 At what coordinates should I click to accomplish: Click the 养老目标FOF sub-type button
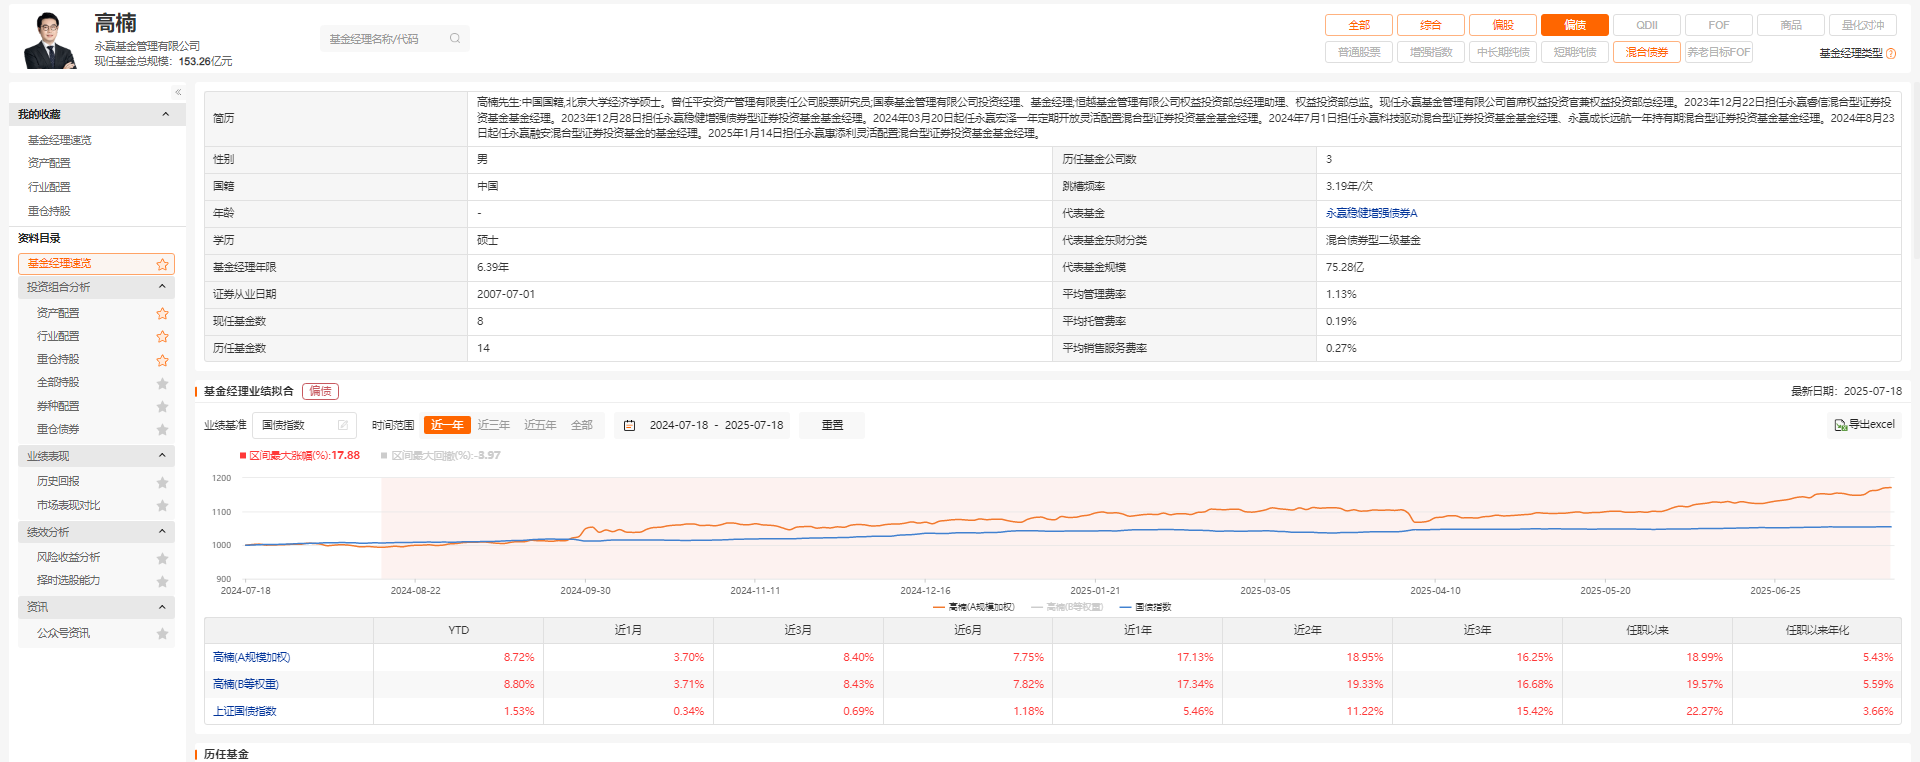point(1719,52)
